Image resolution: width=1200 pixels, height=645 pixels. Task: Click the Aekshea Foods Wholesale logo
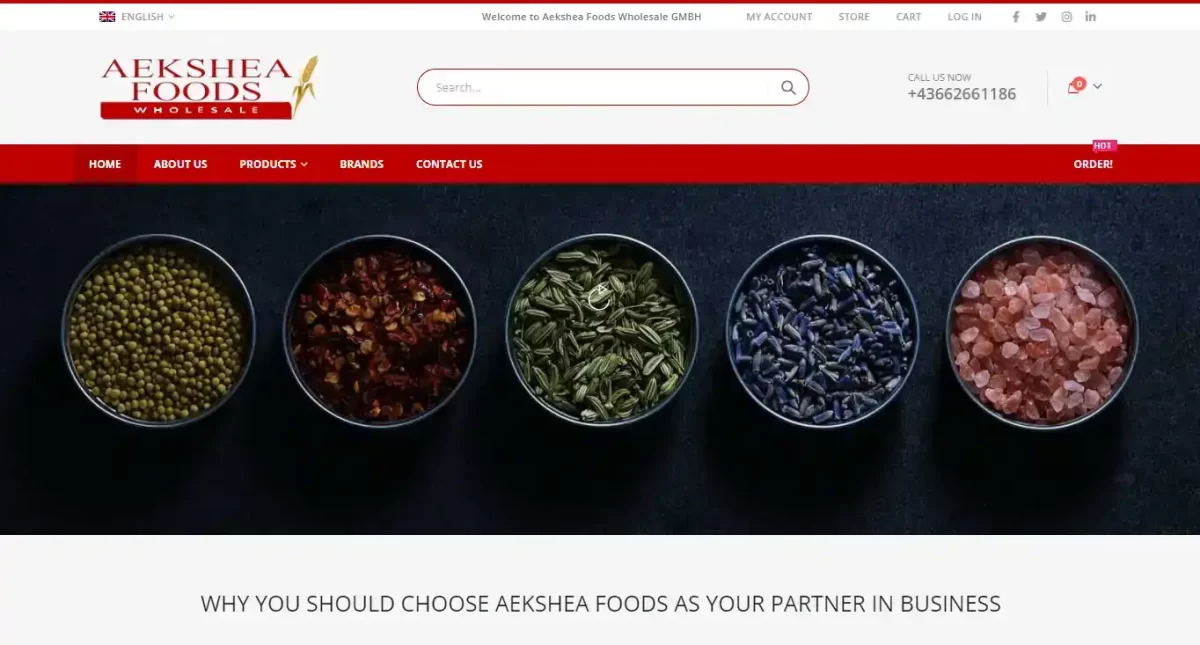[209, 87]
